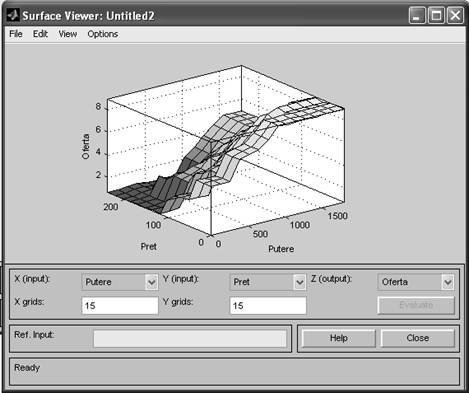Maximize the Surface Viewer window
This screenshot has height=393, width=469.
pyautogui.click(x=436, y=16)
